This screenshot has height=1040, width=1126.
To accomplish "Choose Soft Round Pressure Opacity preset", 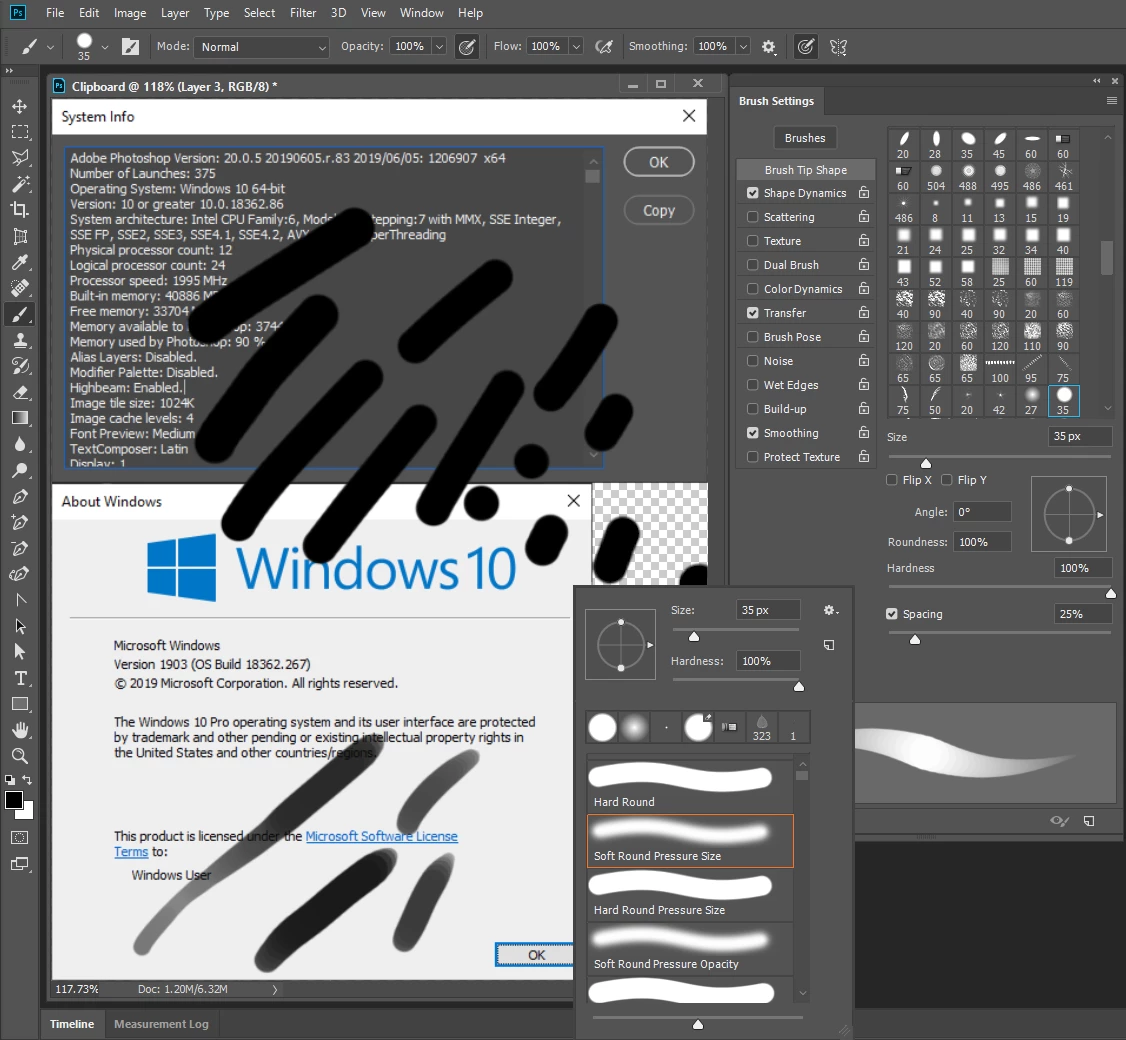I will [690, 948].
